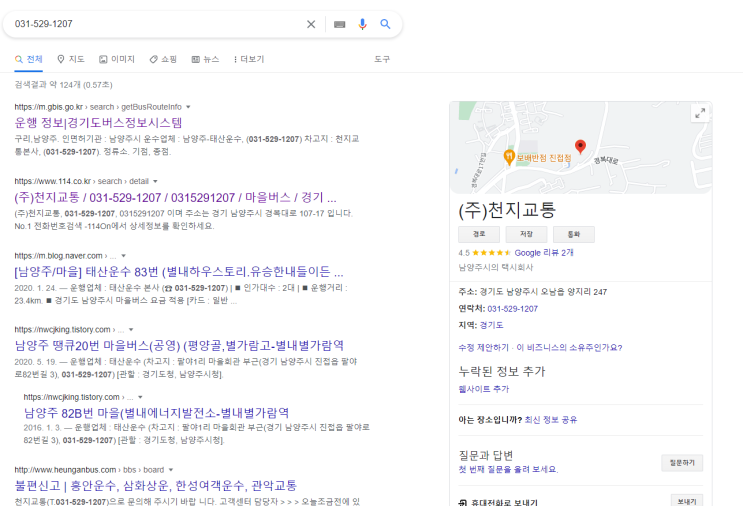Image resolution: width=743 pixels, height=506 pixels.
Task: Open the 도구 search tools
Action: tap(382, 59)
